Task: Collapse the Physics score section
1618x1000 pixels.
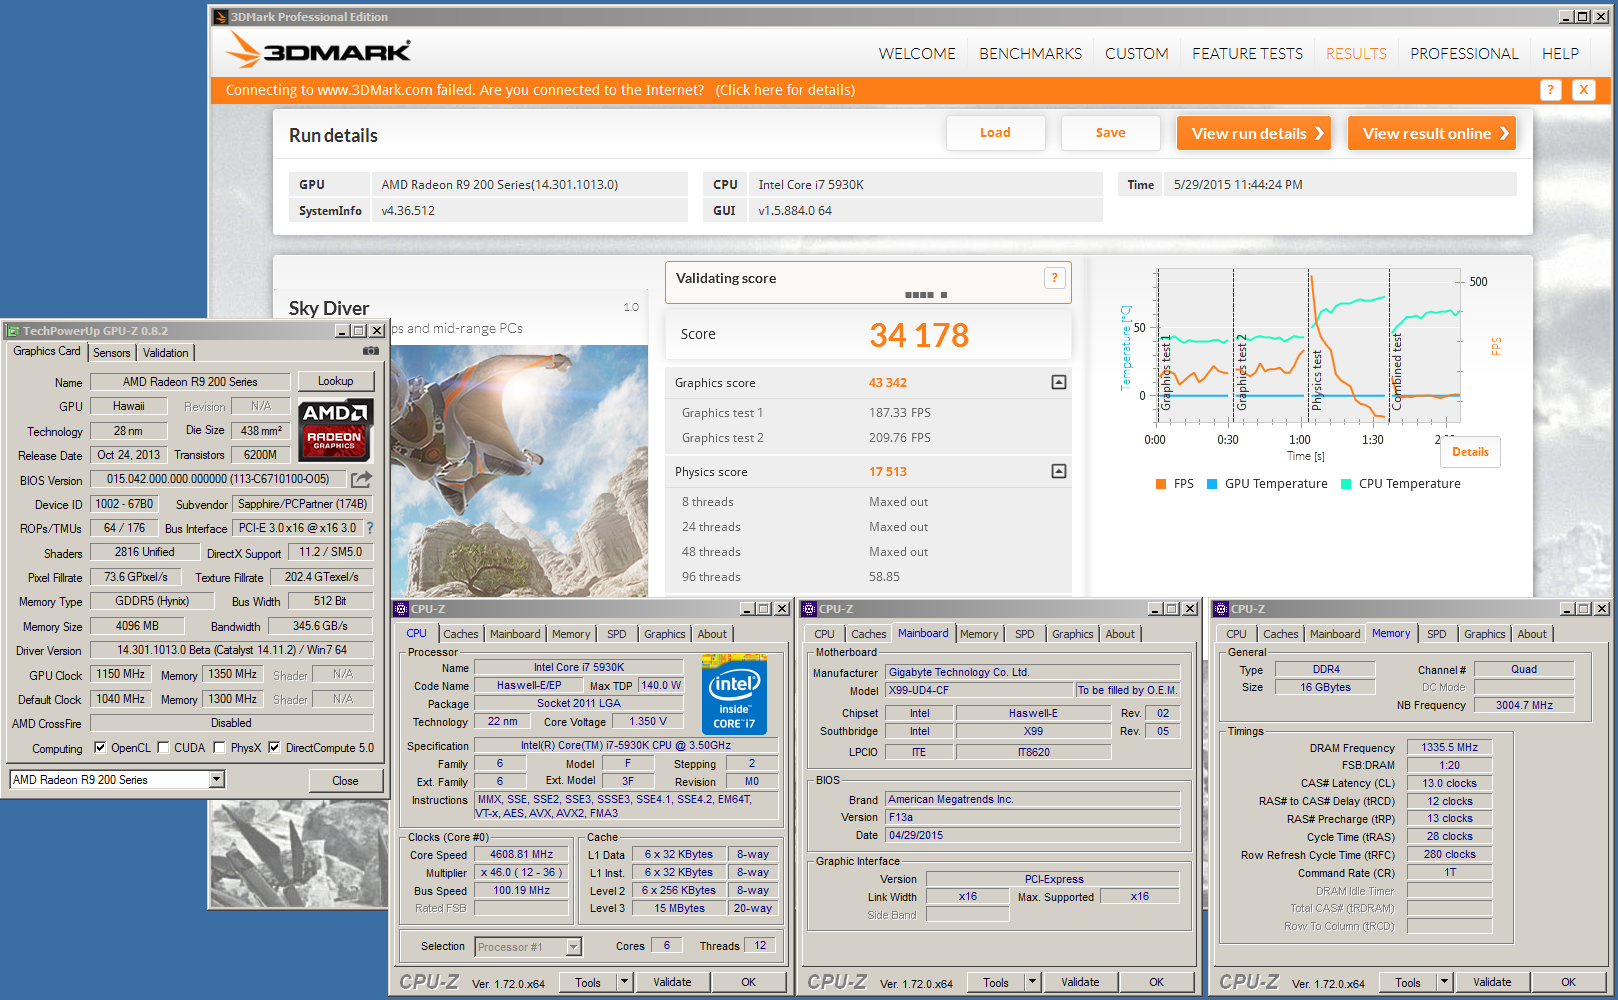Action: click(1059, 471)
